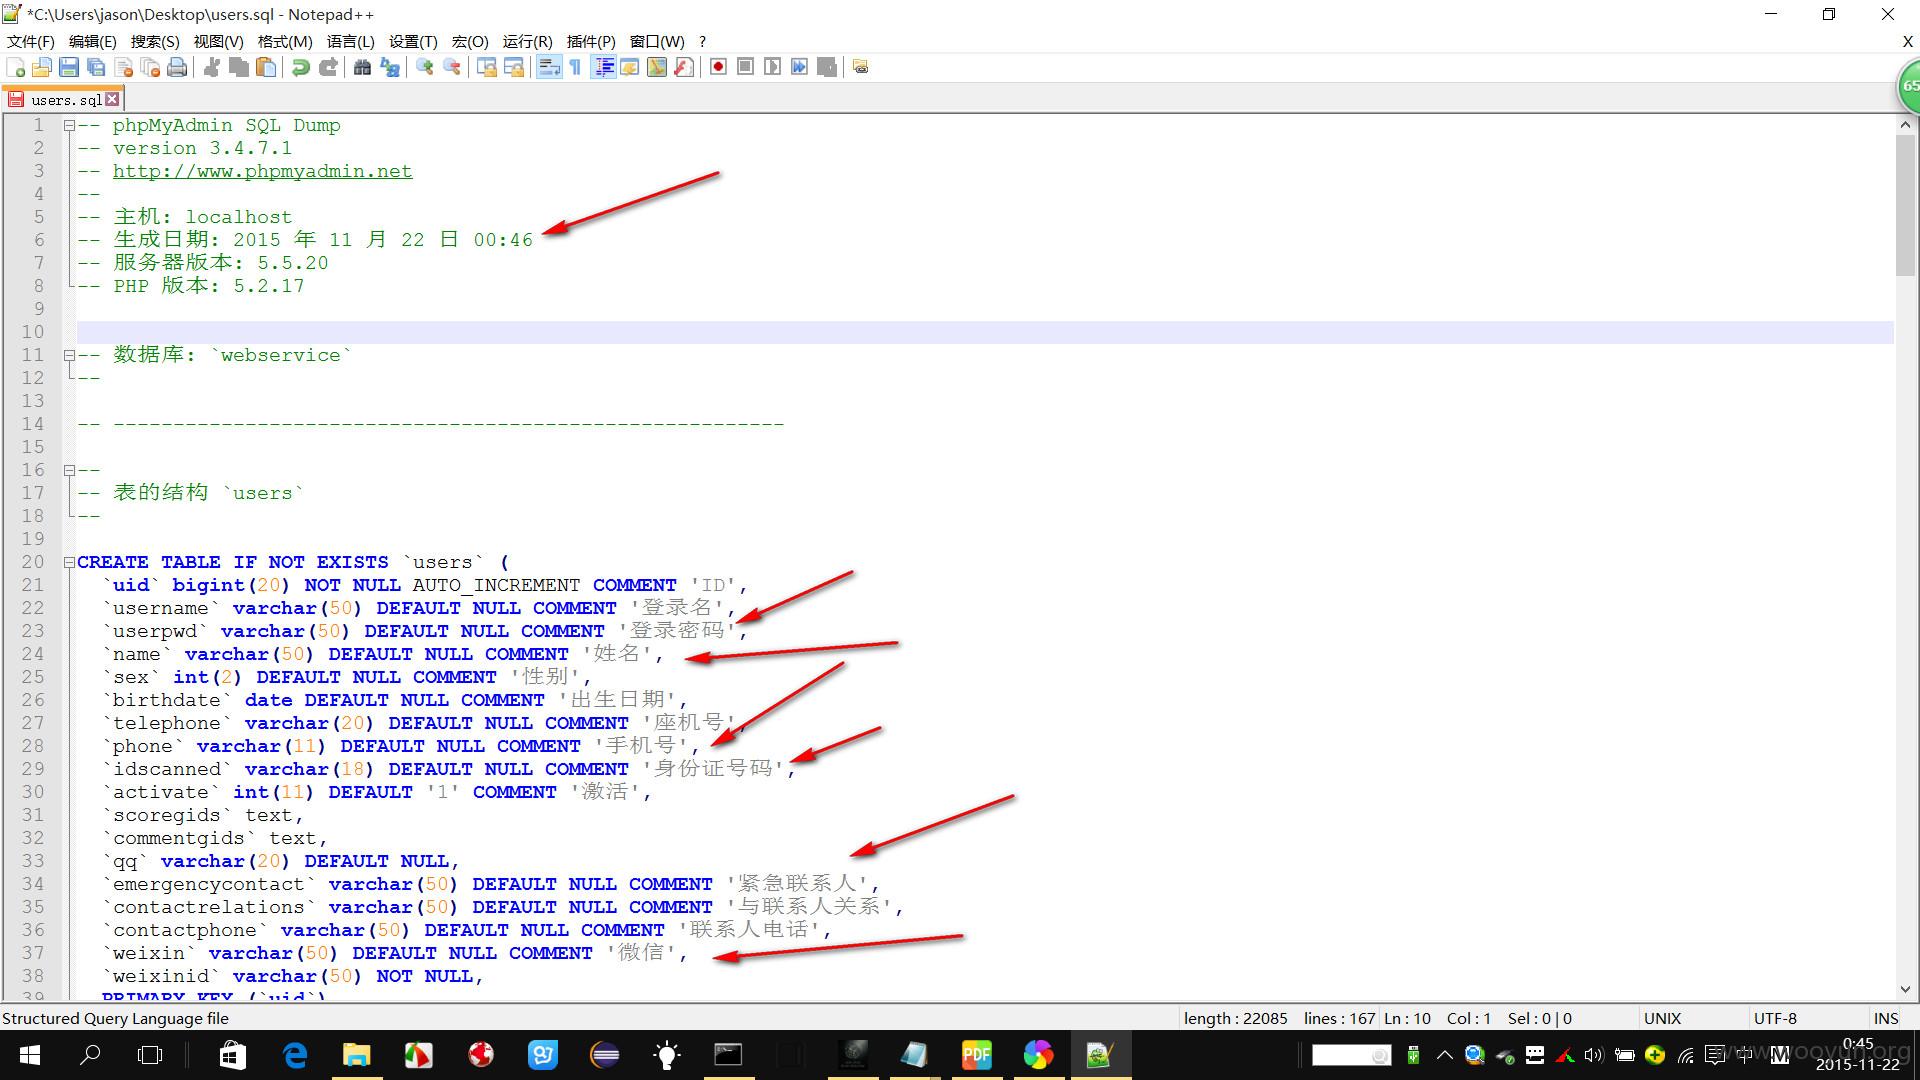
Task: Open the system tray hidden icons chevron
Action: pyautogui.click(x=1444, y=1055)
